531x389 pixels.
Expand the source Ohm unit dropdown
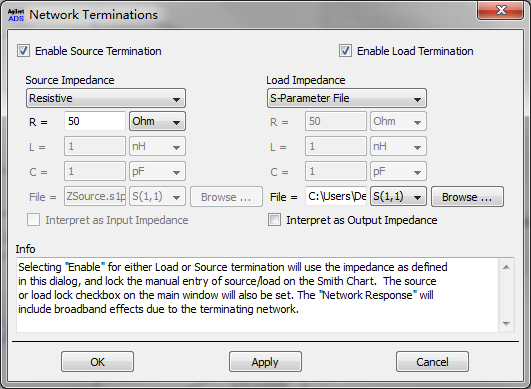click(x=157, y=121)
